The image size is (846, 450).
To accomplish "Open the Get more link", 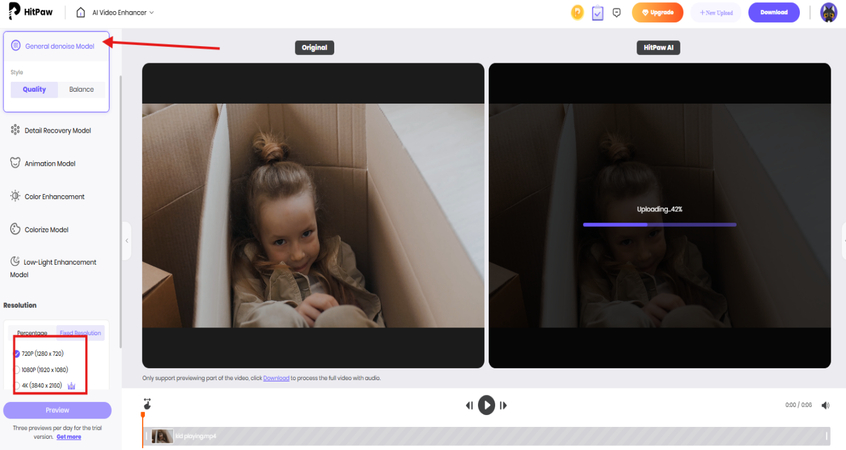I will 69,437.
